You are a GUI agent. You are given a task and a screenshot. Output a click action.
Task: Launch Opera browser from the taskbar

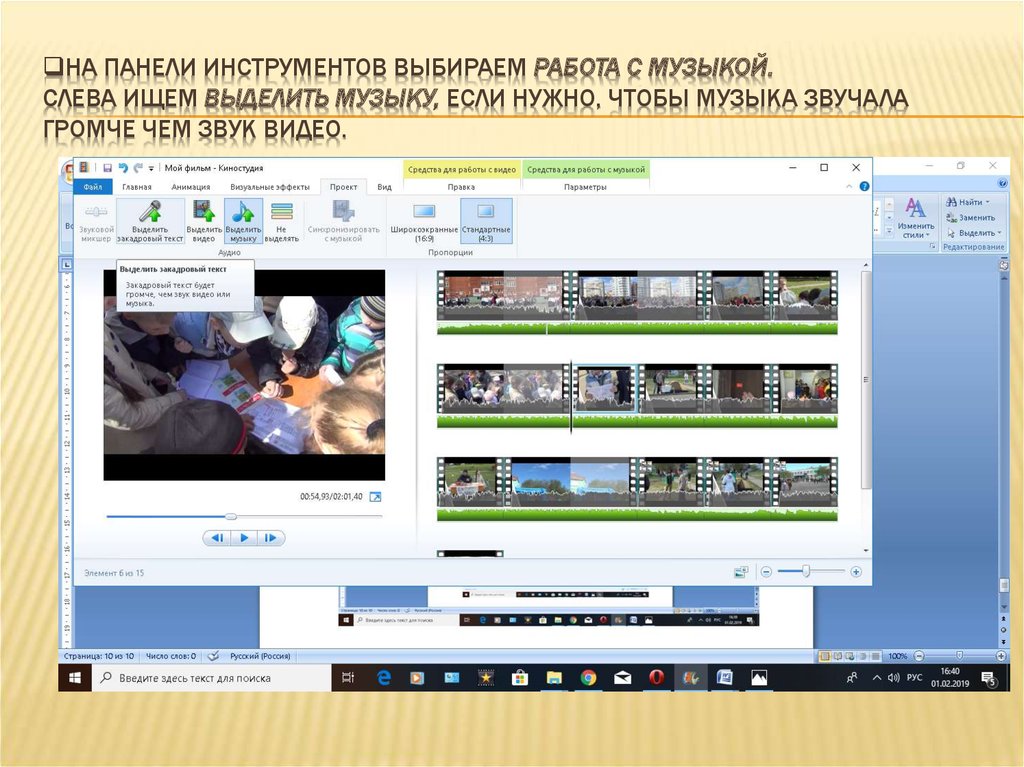click(x=656, y=678)
